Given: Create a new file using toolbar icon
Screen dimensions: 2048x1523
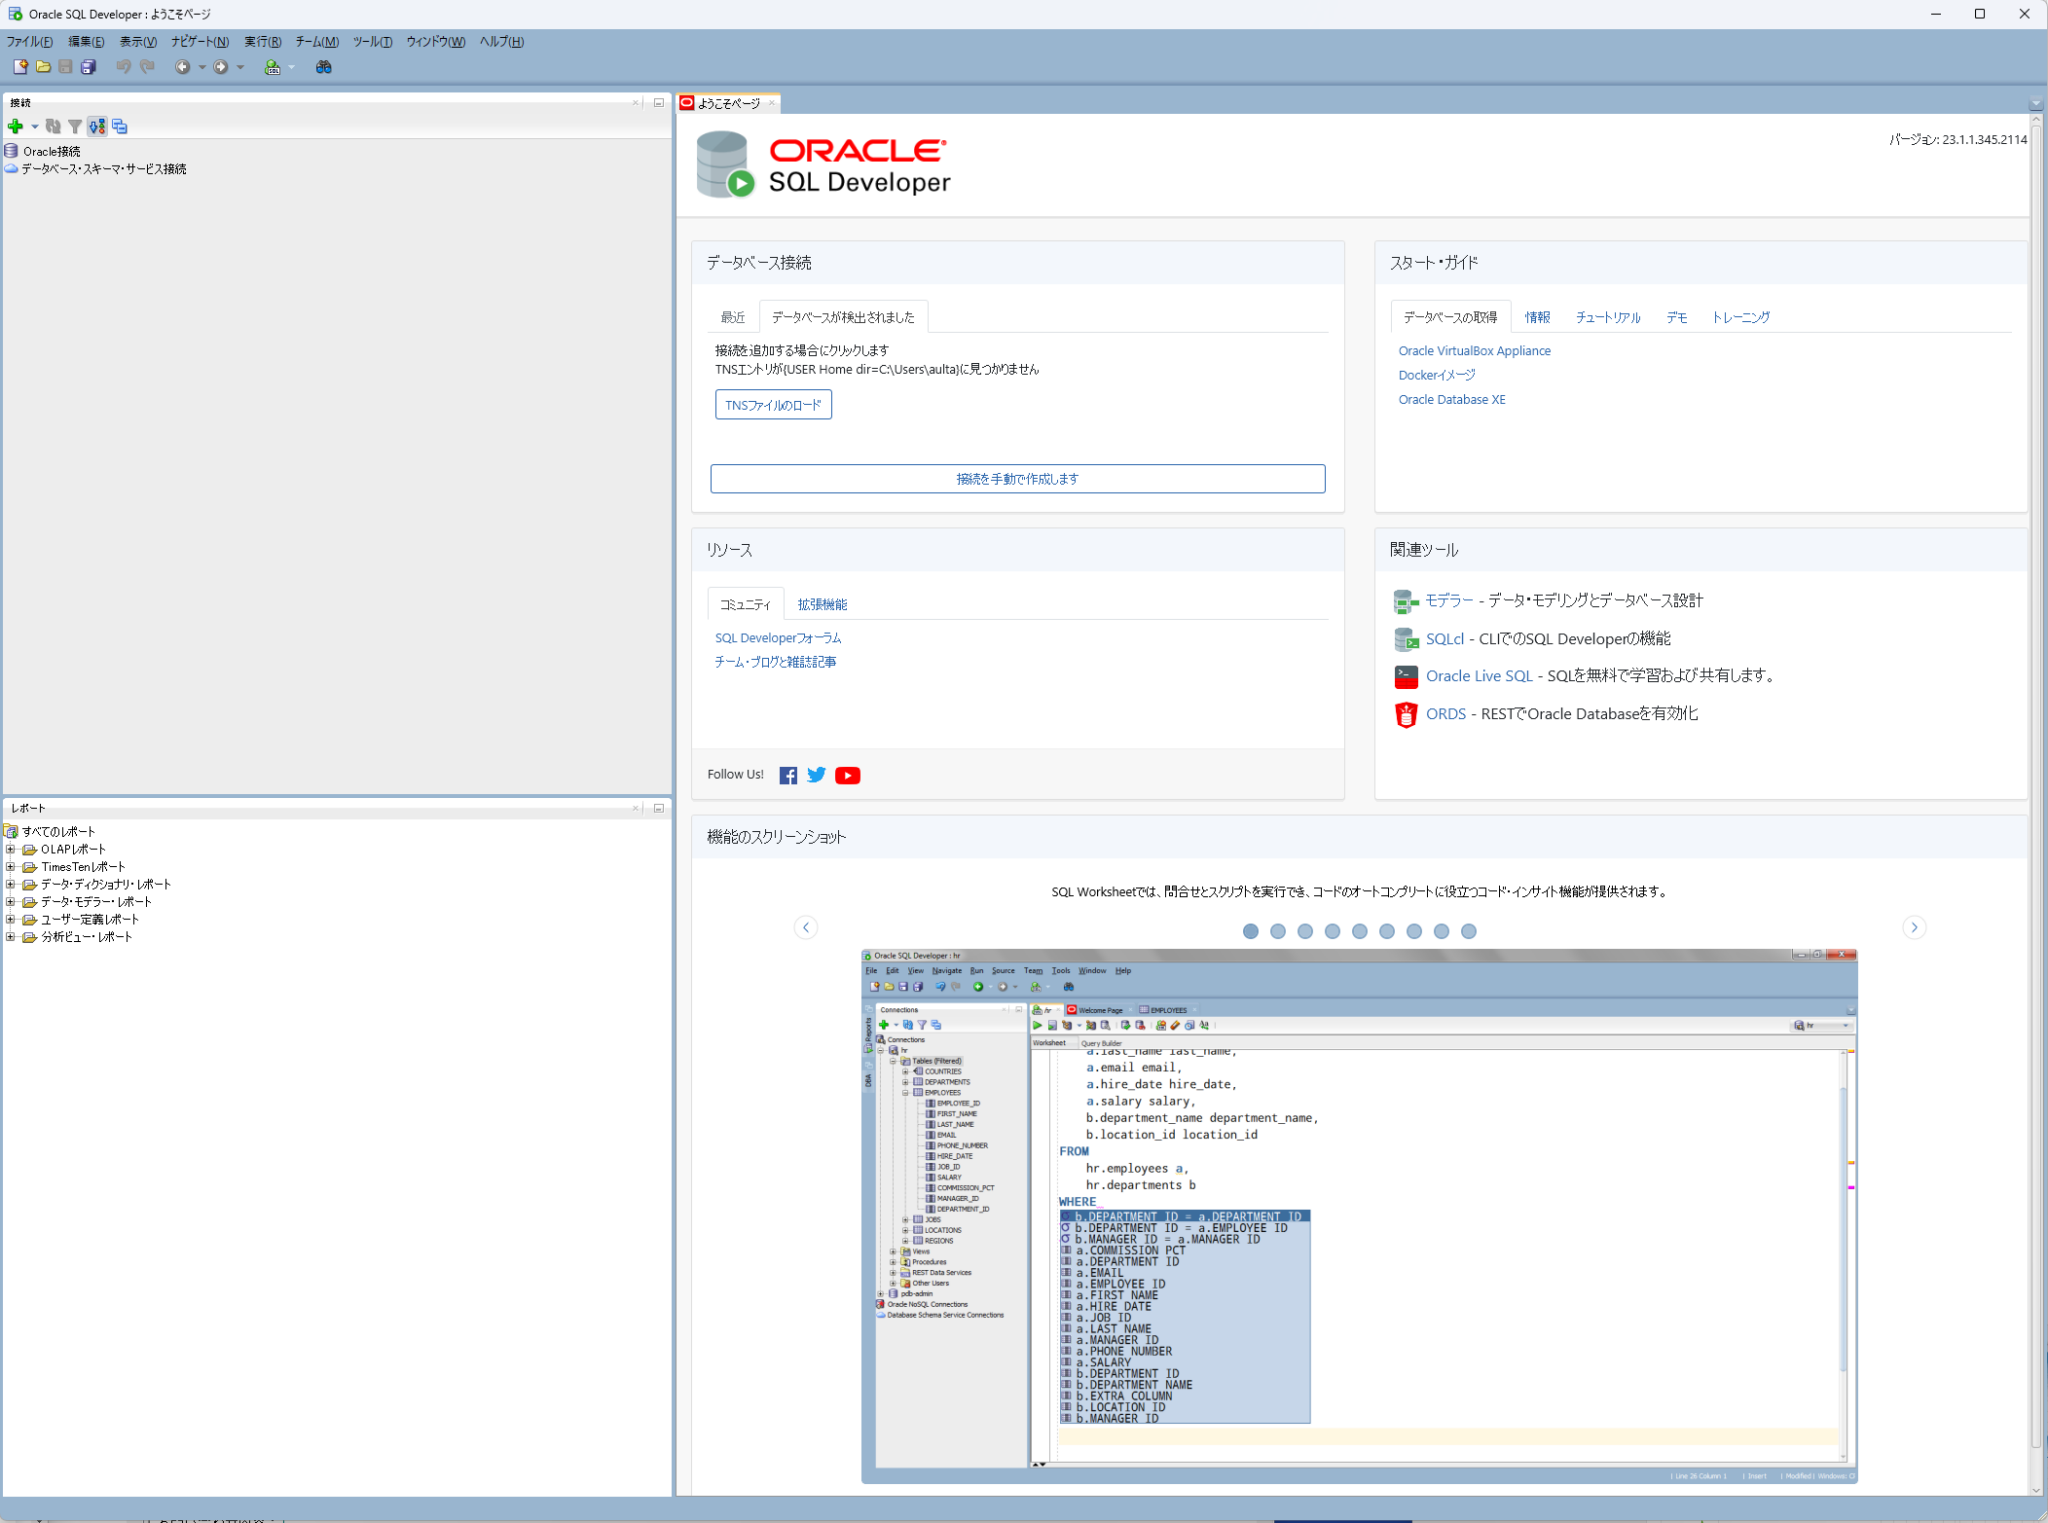Looking at the screenshot, I should pyautogui.click(x=20, y=66).
